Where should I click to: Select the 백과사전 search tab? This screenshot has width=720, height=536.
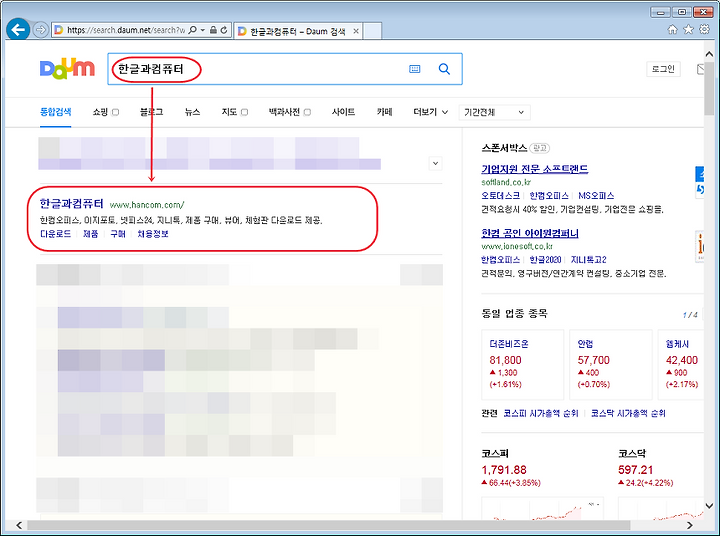284,112
